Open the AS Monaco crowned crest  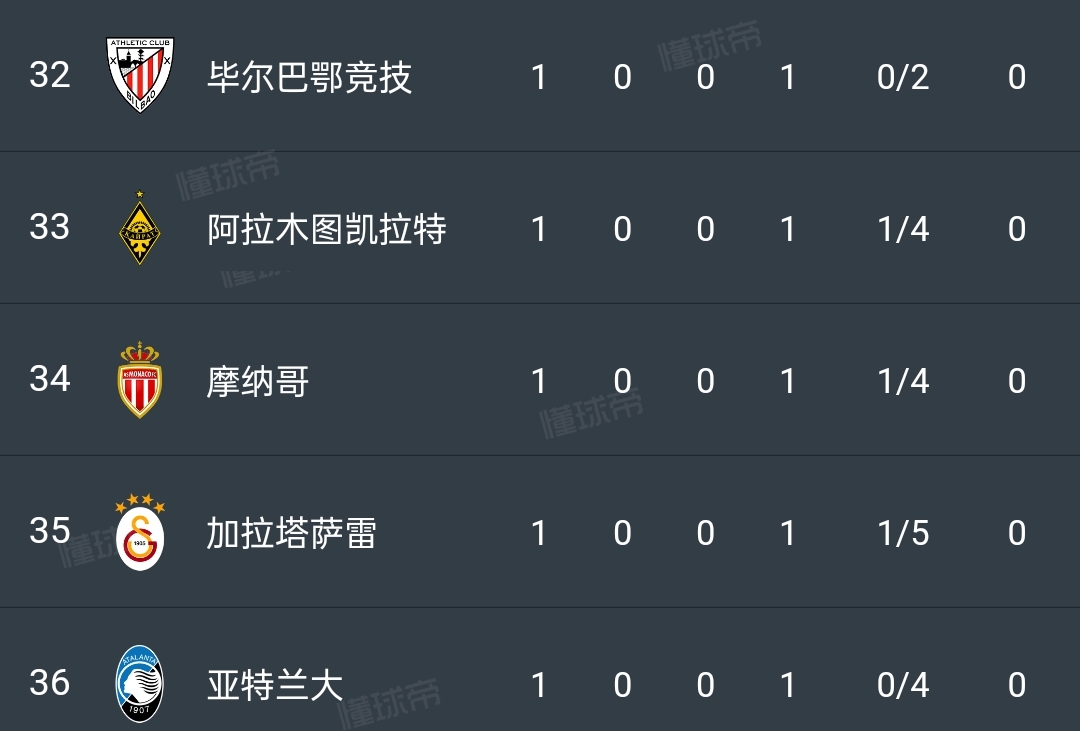pyautogui.click(x=140, y=380)
